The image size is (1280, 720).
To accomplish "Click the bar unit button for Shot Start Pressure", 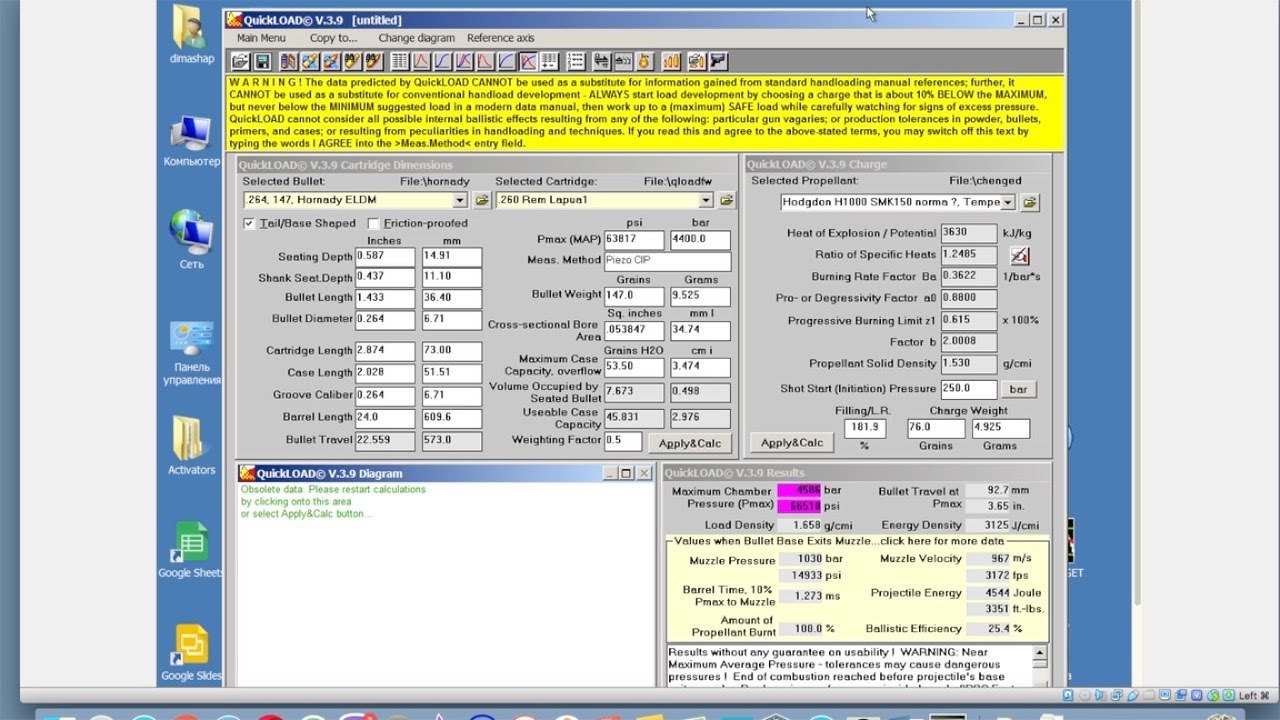I will coord(1019,389).
